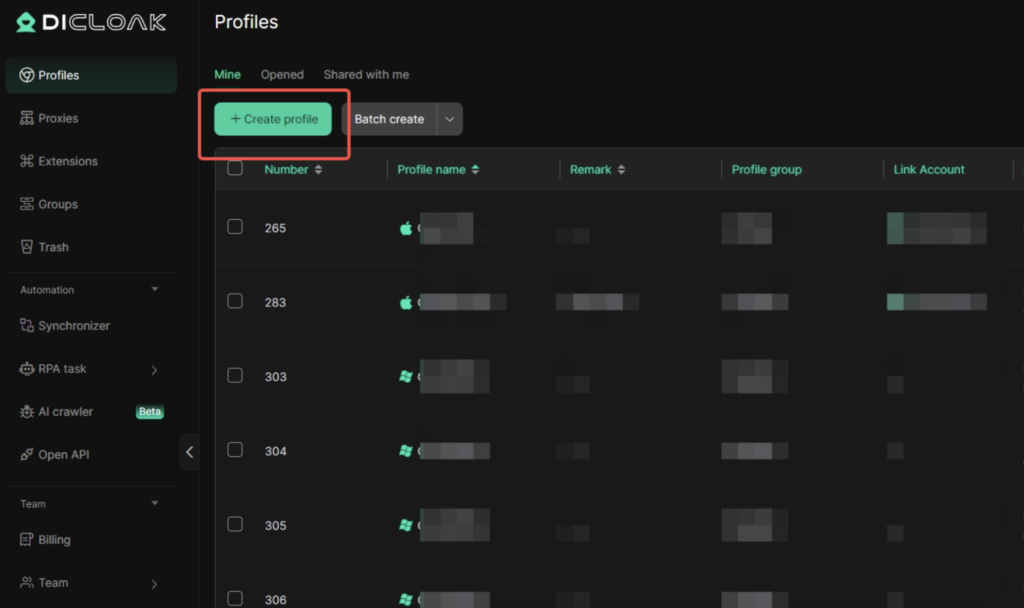This screenshot has height=608, width=1024.
Task: Switch to the Shared with me tab
Action: pyautogui.click(x=366, y=75)
